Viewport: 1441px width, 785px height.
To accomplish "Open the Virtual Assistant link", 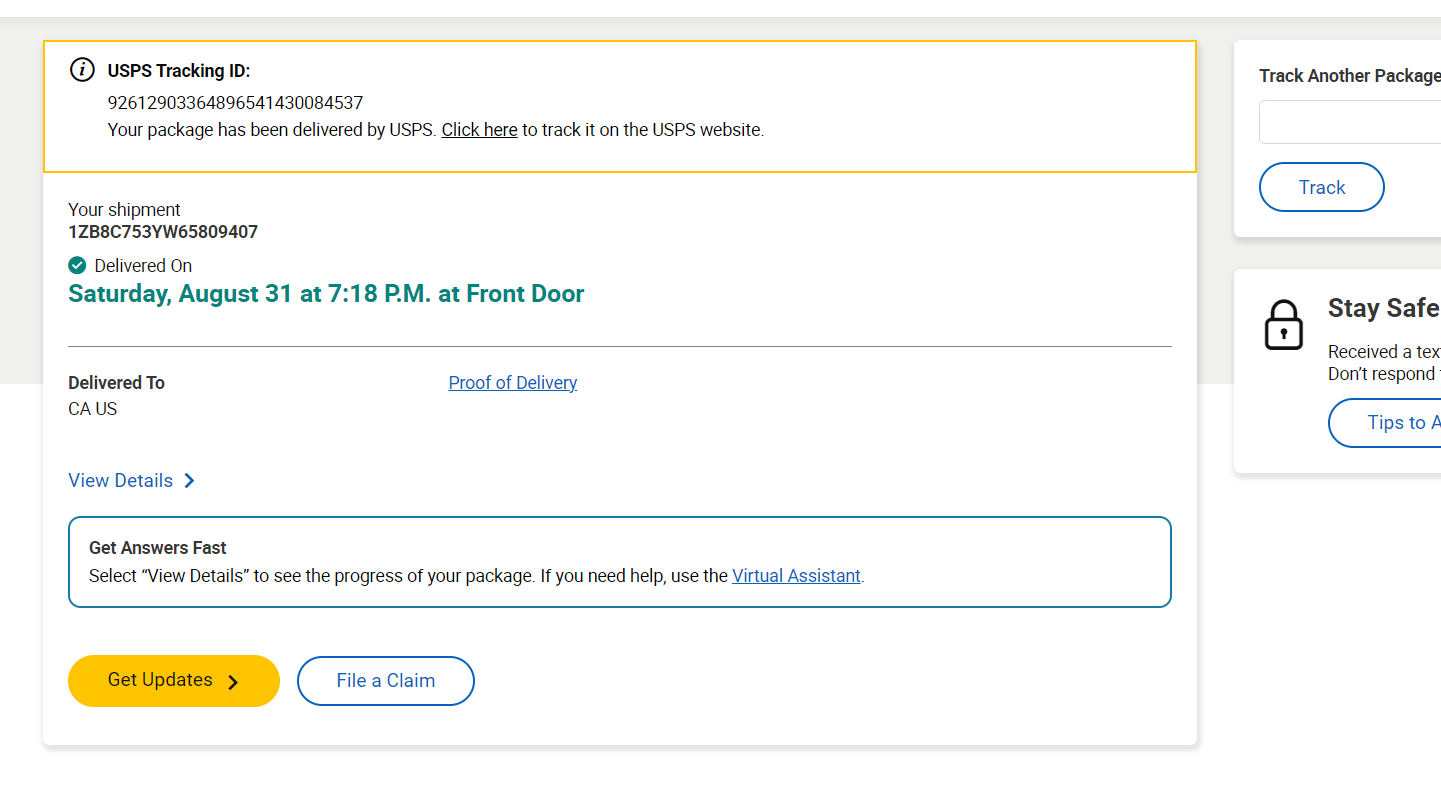I will point(796,576).
